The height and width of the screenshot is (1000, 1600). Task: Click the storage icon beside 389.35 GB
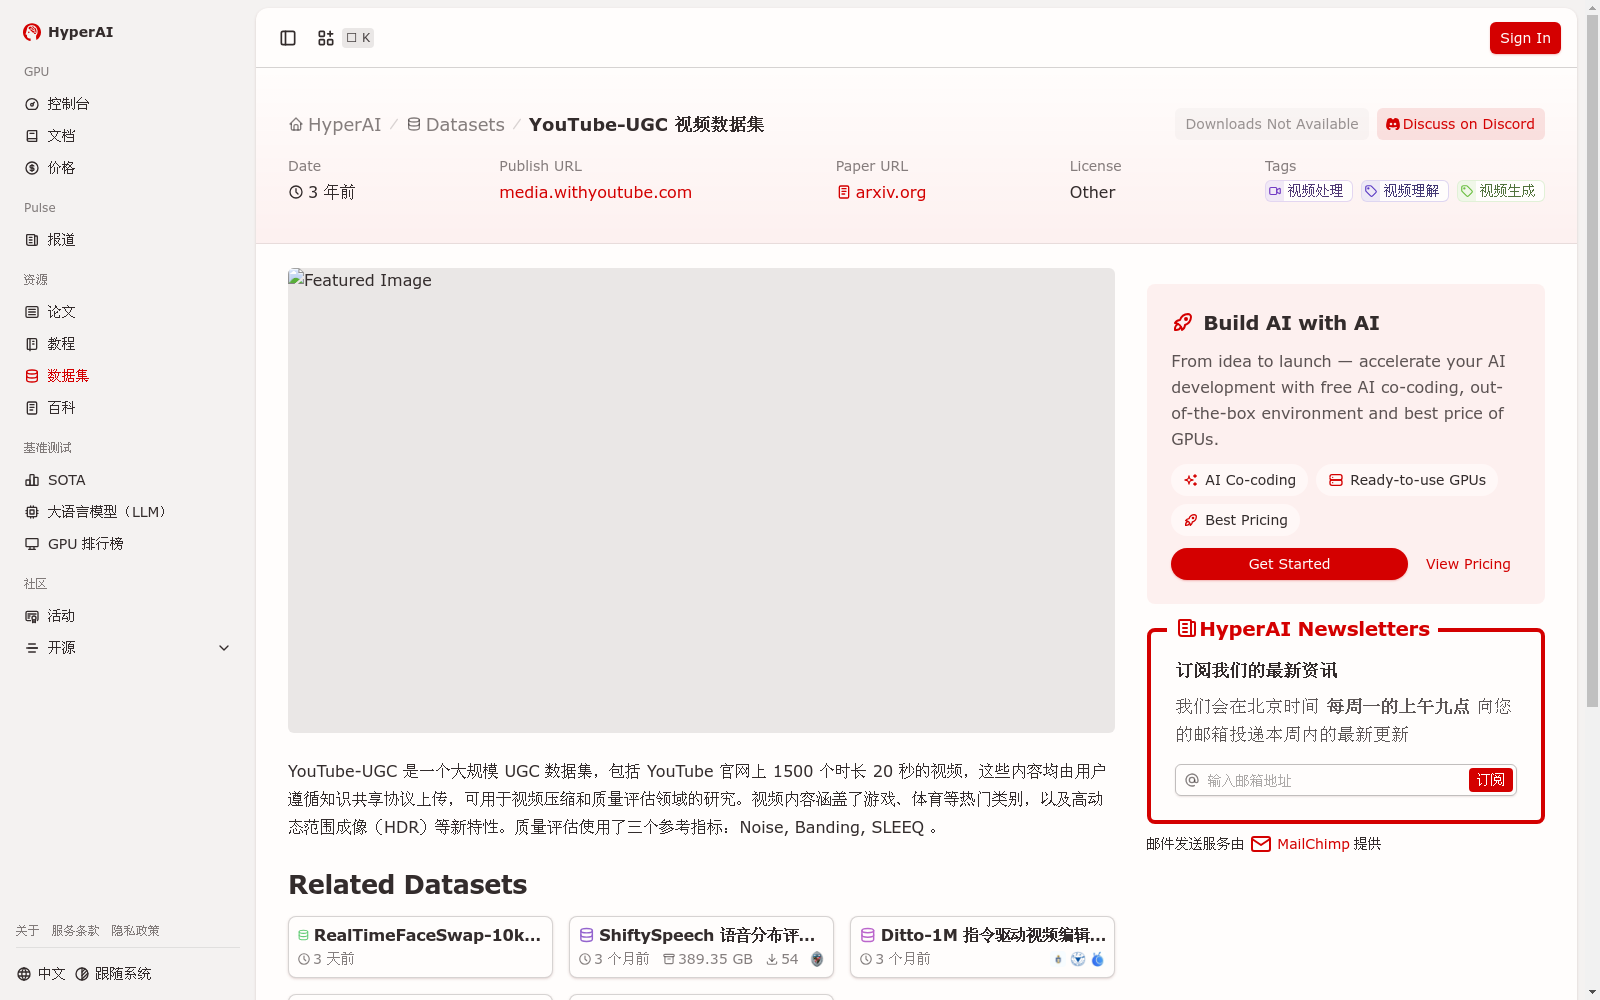click(669, 959)
